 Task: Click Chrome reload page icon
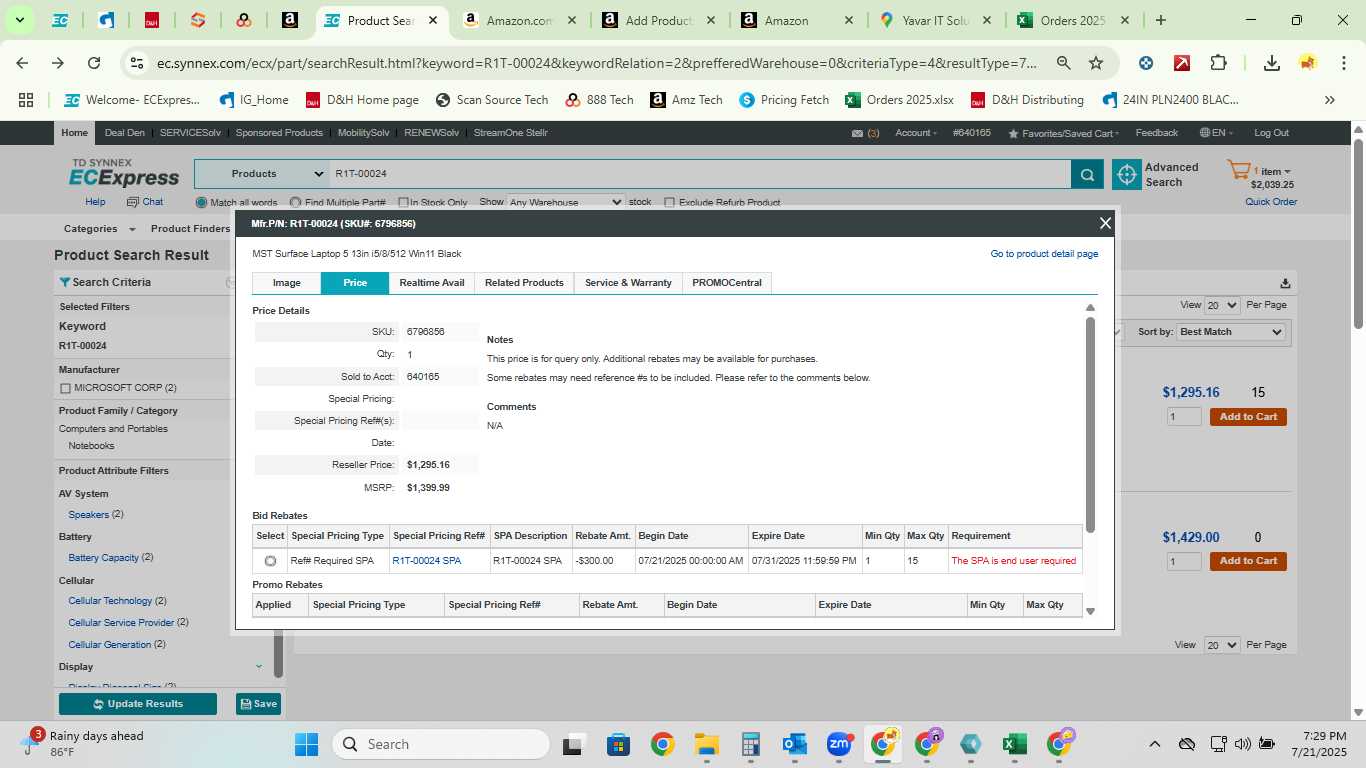pos(94,63)
